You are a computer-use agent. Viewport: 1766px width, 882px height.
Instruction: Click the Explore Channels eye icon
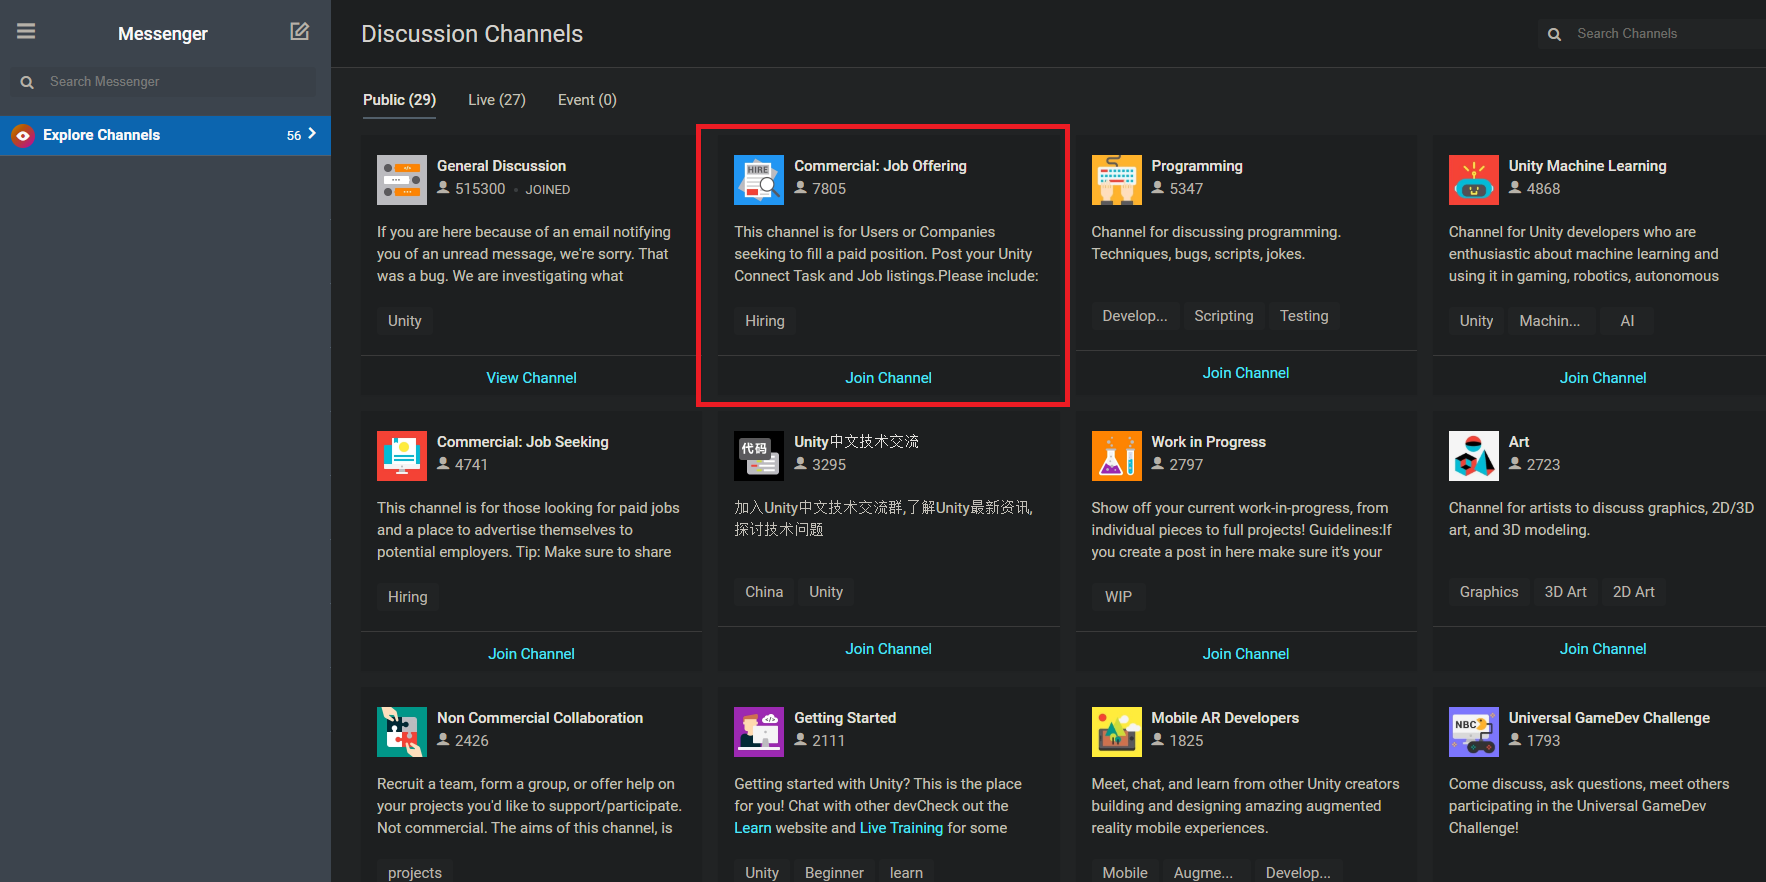(23, 135)
